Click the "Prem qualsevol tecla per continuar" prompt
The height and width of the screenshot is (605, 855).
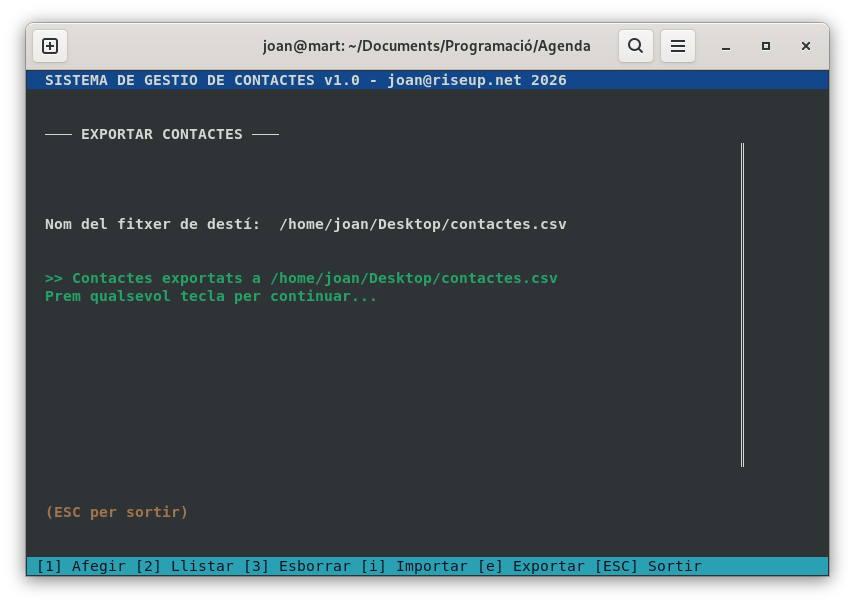coord(211,296)
